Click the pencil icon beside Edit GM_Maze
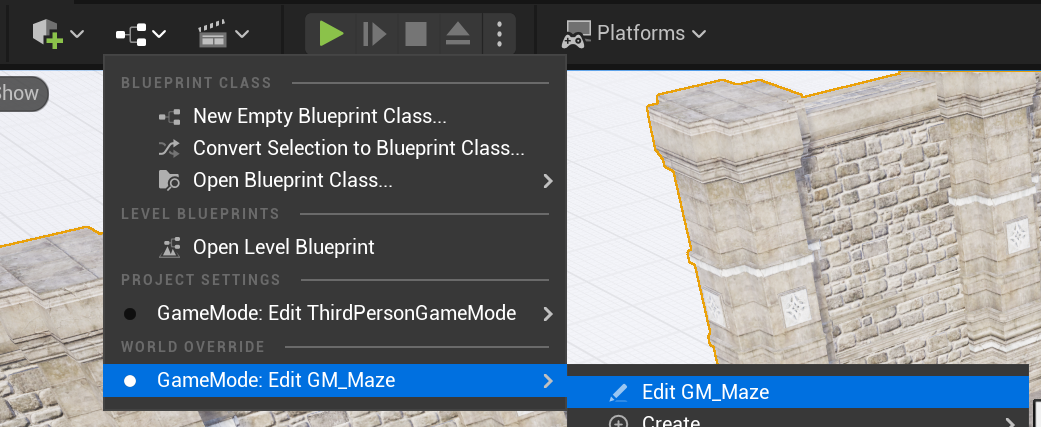The width and height of the screenshot is (1041, 427). click(x=618, y=392)
